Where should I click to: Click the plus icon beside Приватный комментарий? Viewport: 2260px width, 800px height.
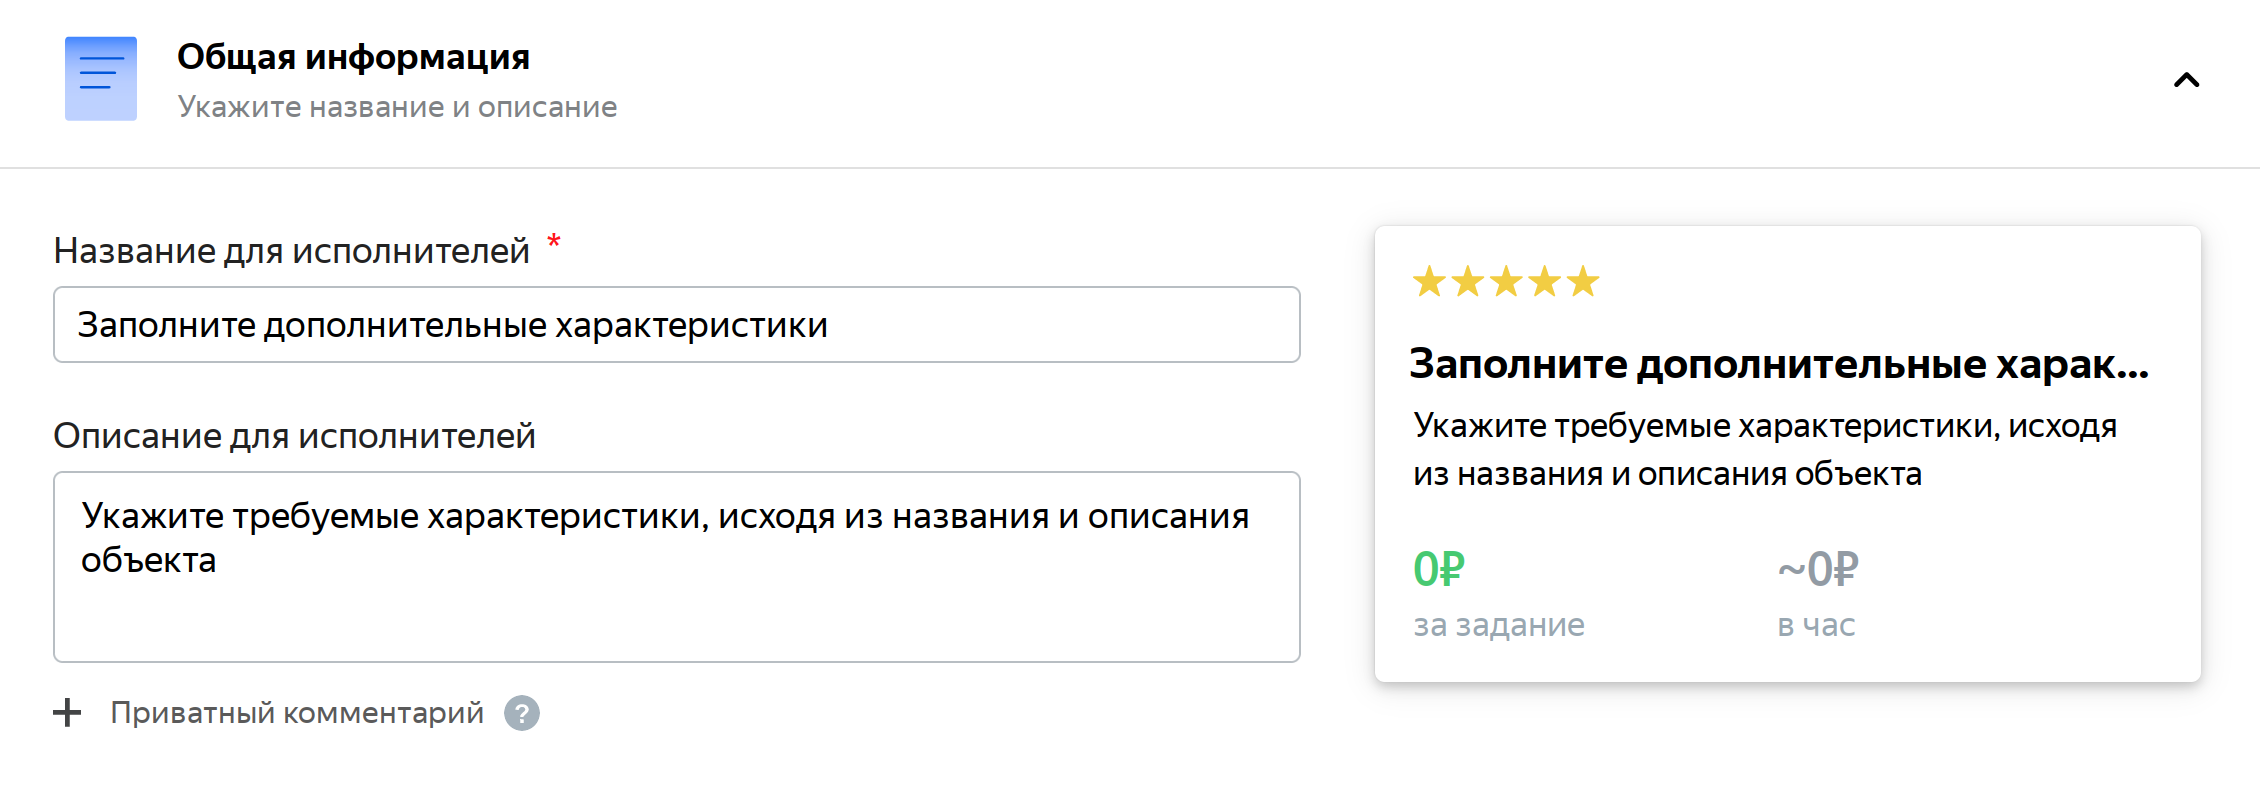pyautogui.click(x=67, y=713)
